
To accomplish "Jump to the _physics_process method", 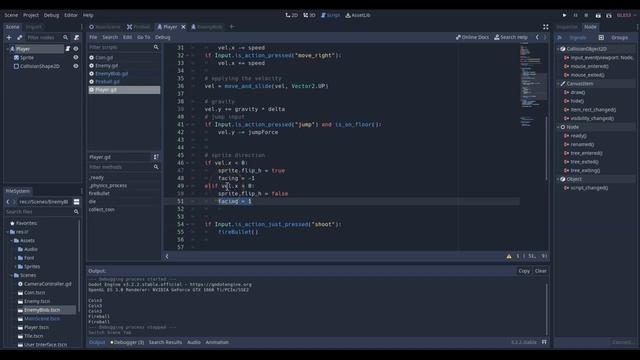I will (108, 185).
